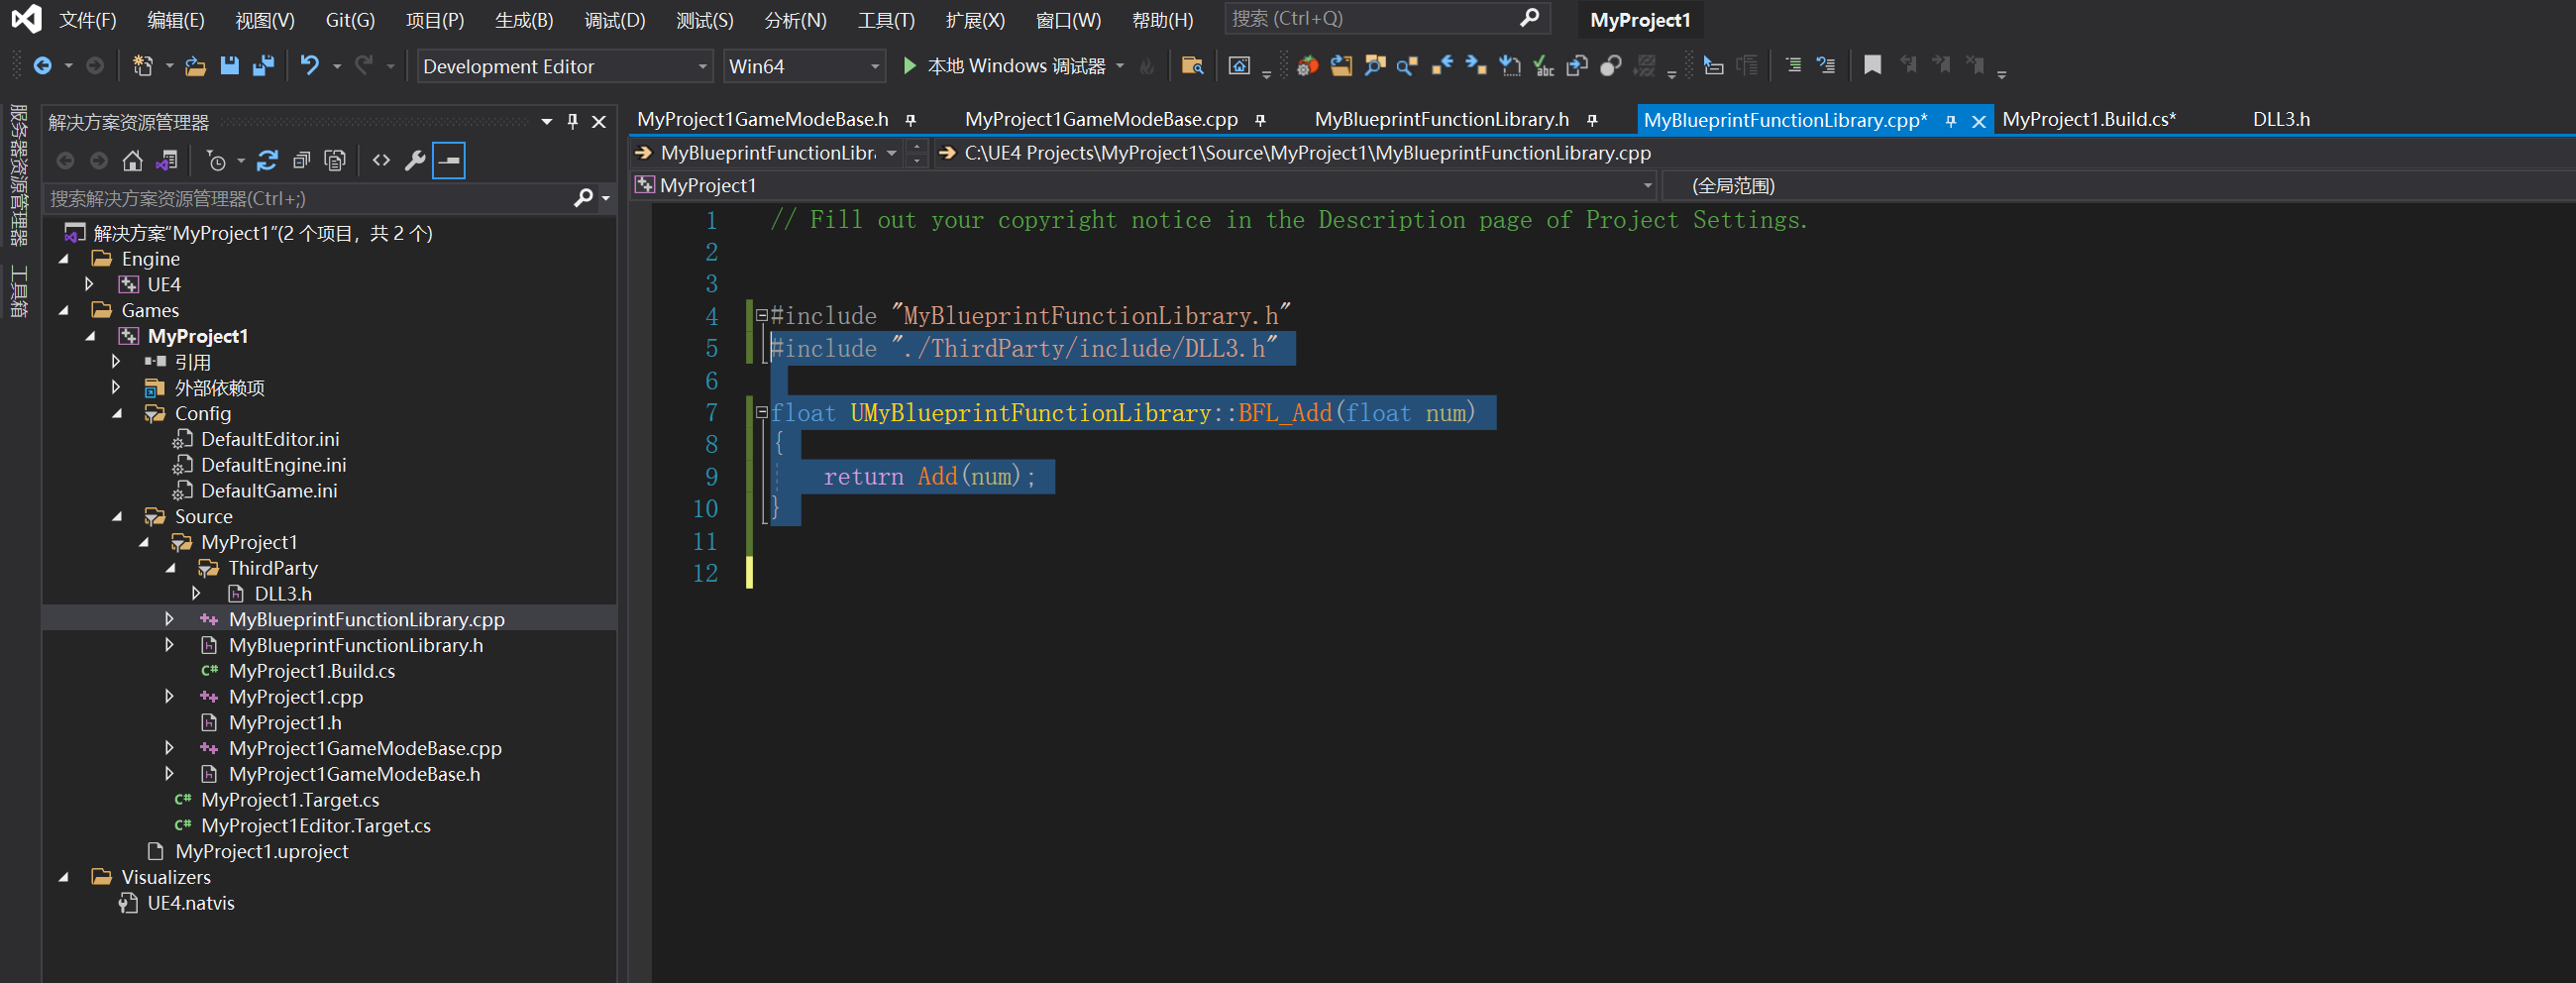
Task: Toggle auto-hide pin on Solution Explorer panel
Action: click(572, 121)
